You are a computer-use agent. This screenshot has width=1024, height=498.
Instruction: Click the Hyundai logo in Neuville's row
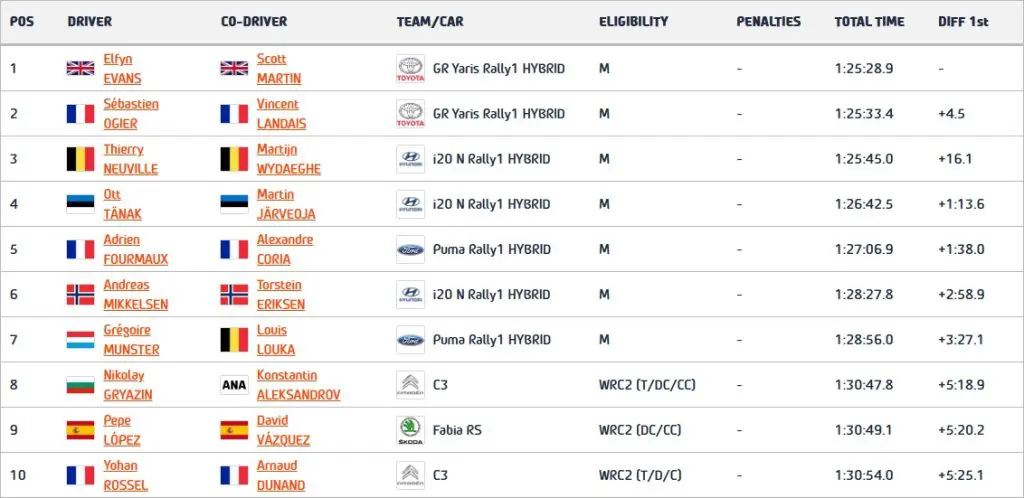[411, 159]
